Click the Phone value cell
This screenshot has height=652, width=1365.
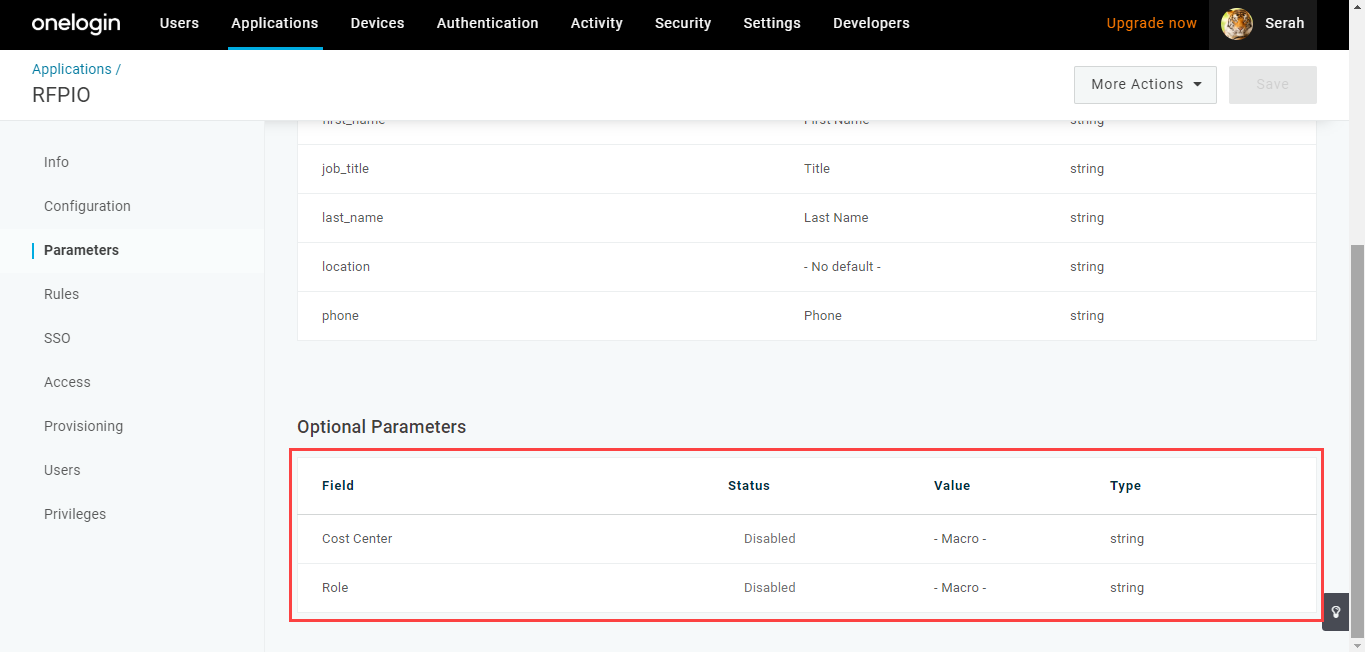coord(823,316)
